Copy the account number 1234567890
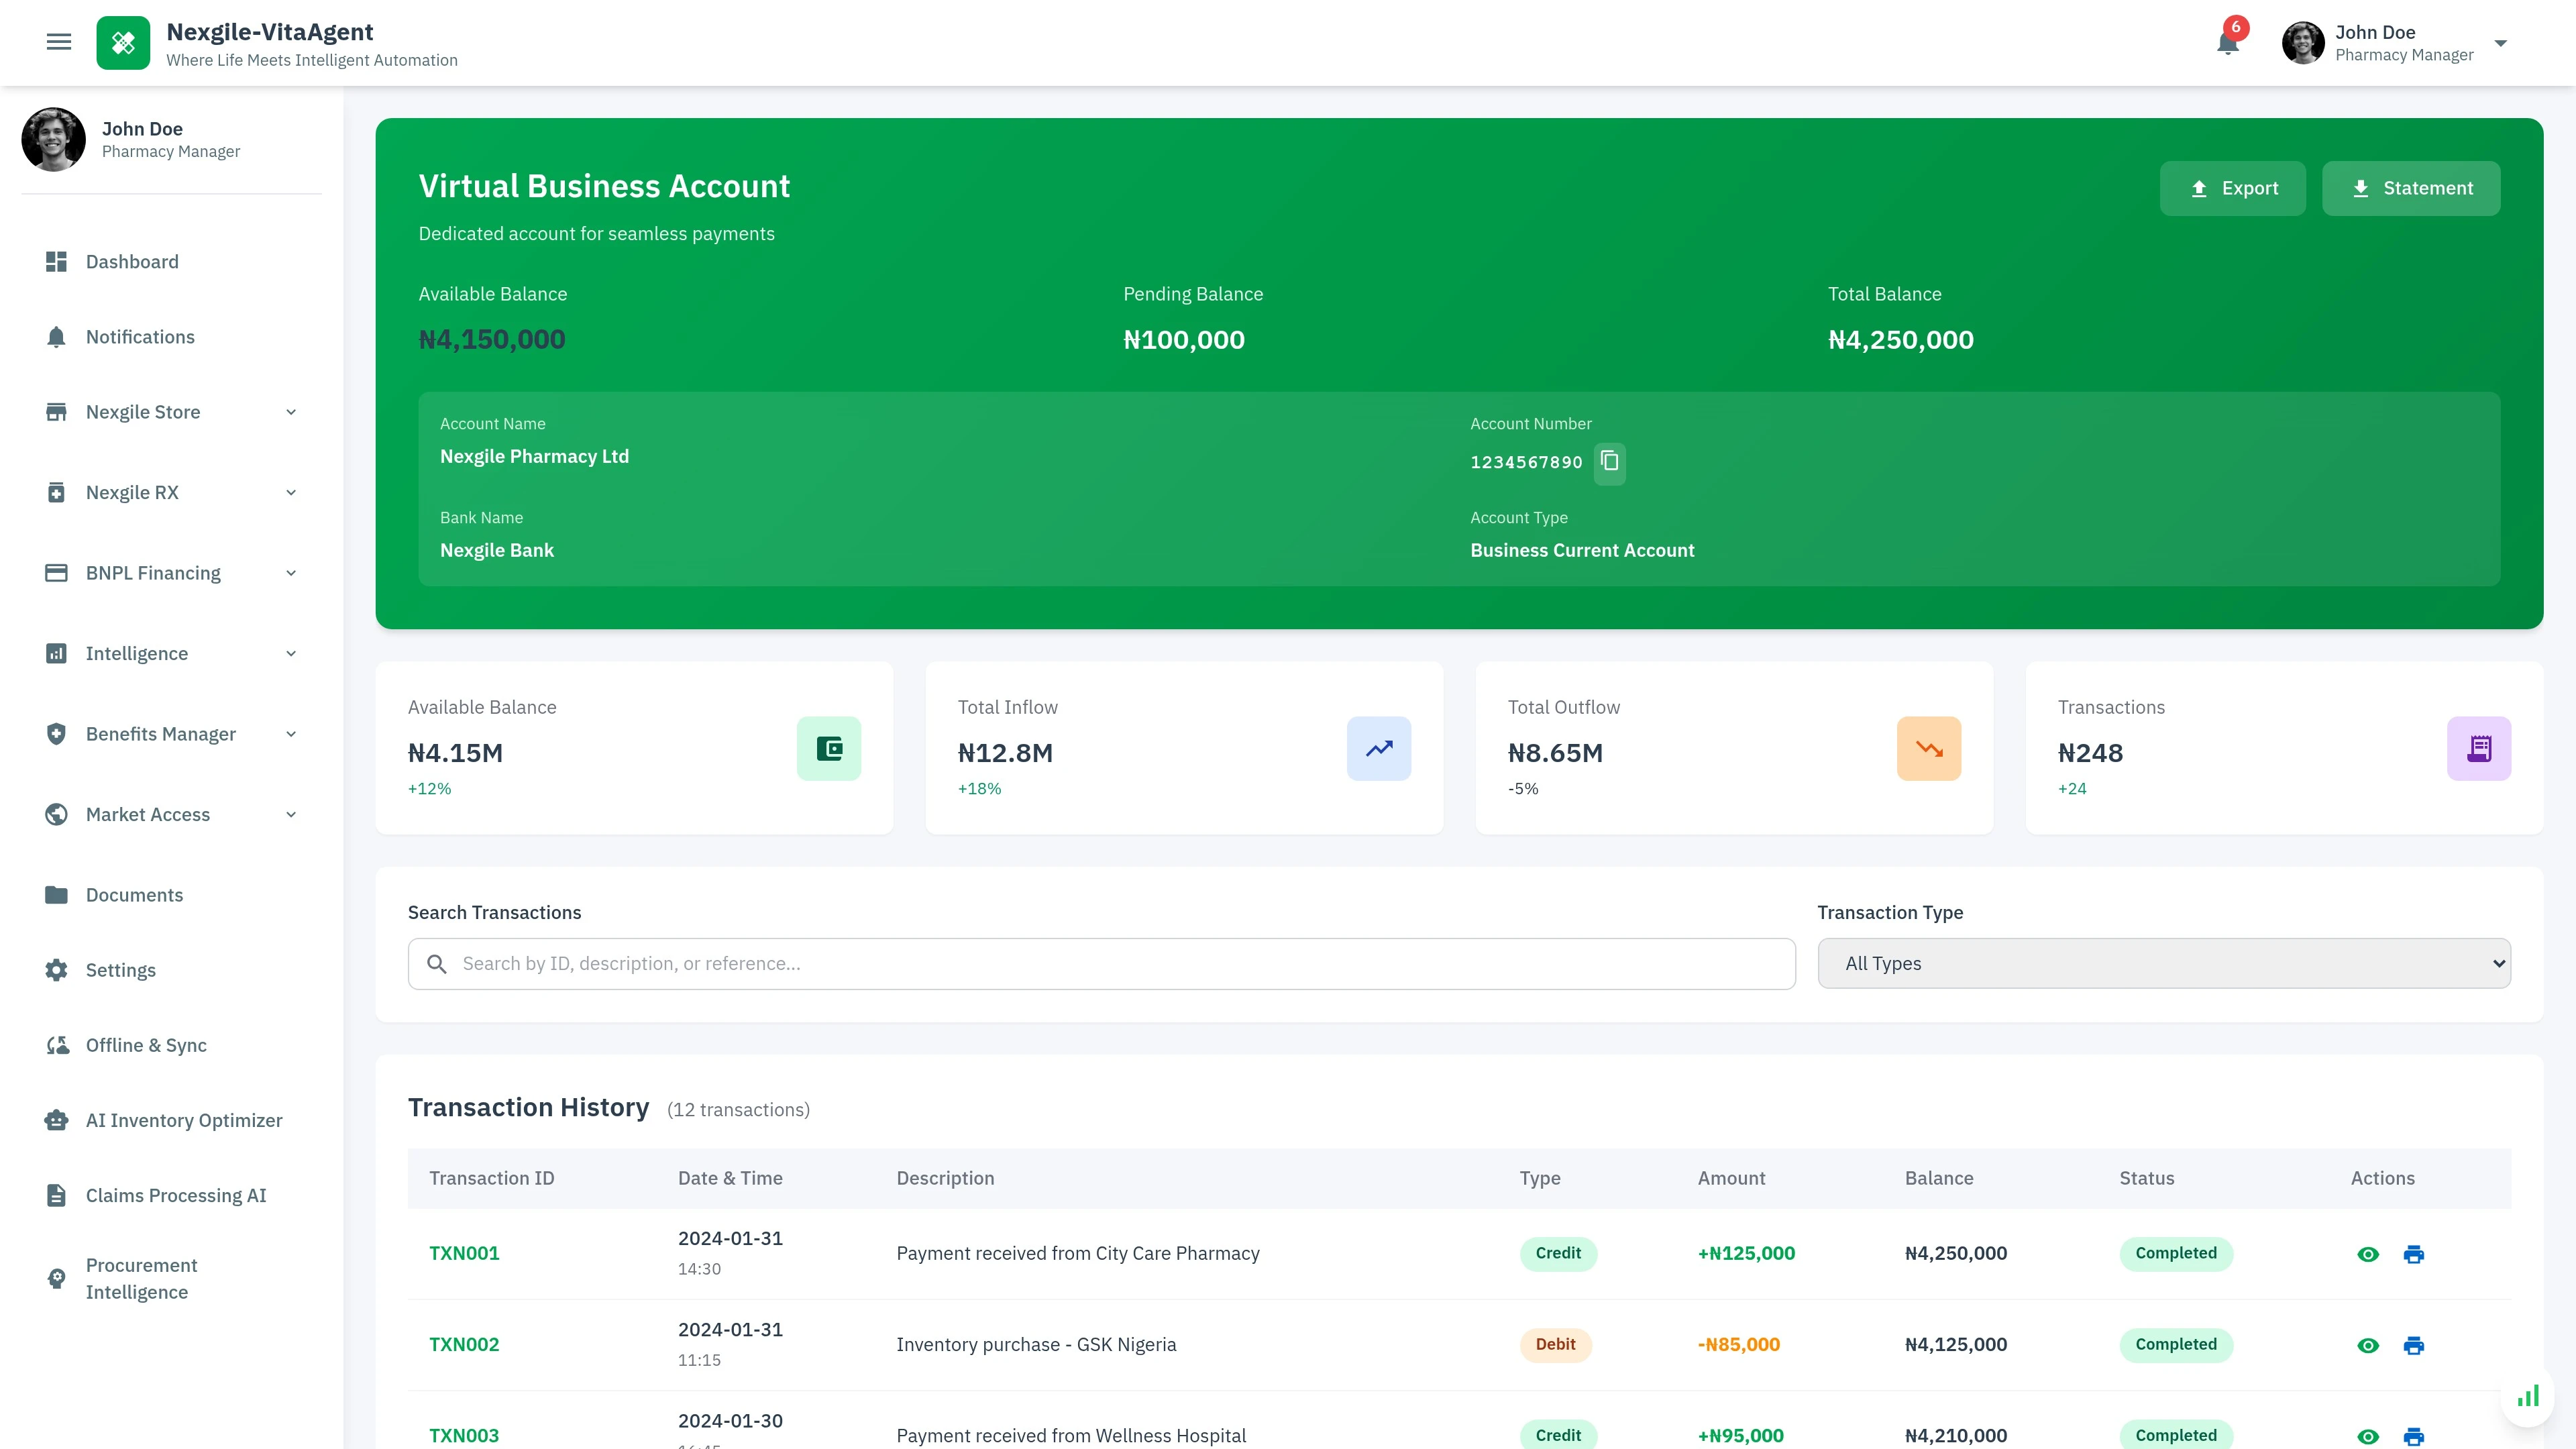 pyautogui.click(x=1609, y=463)
